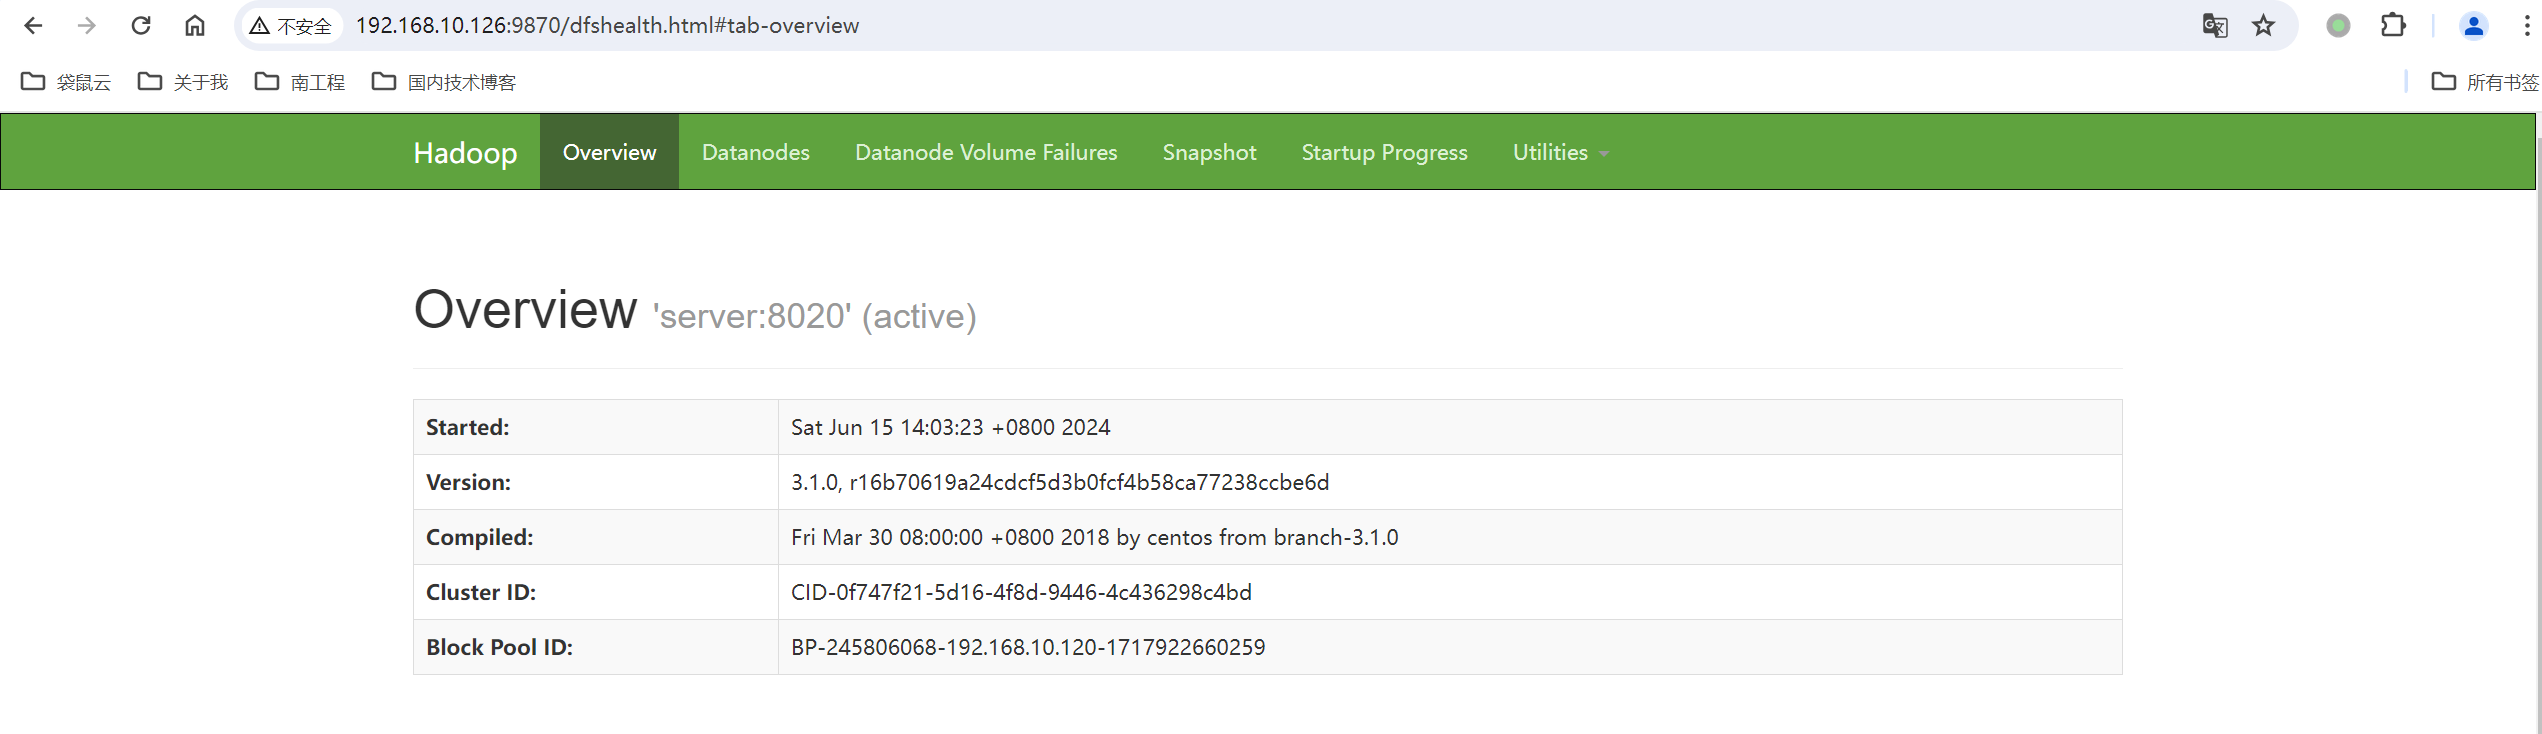
Task: Click the 'server:8020' (active) subtitle
Action: [814, 316]
